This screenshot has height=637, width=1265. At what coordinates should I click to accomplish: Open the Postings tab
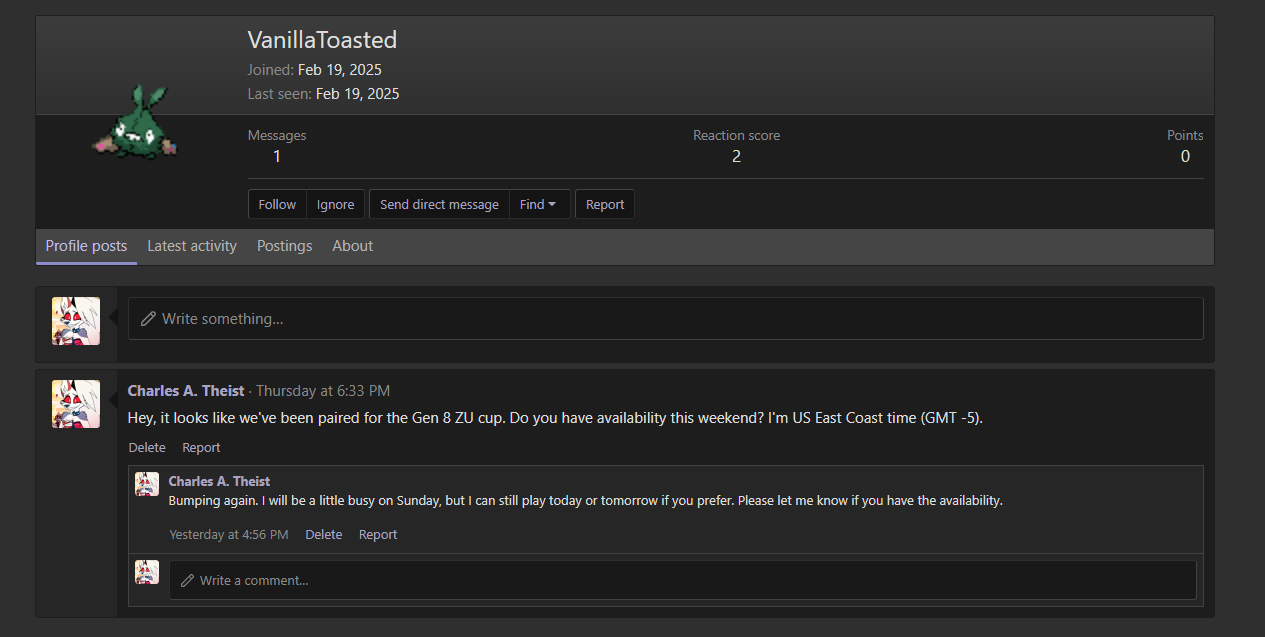click(x=284, y=246)
